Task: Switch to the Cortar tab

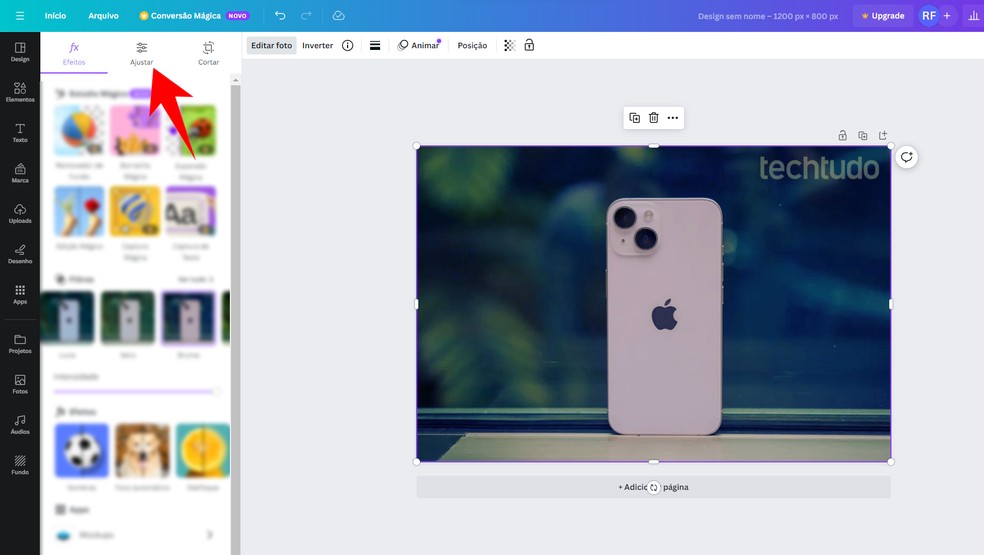Action: (208, 53)
